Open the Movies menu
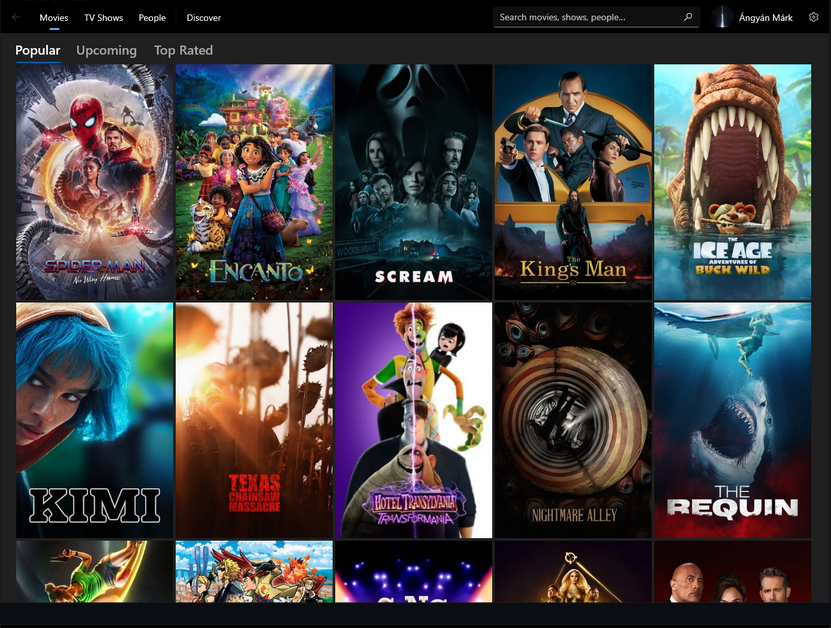Screen dimensions: 831x628 pyautogui.click(x=54, y=17)
